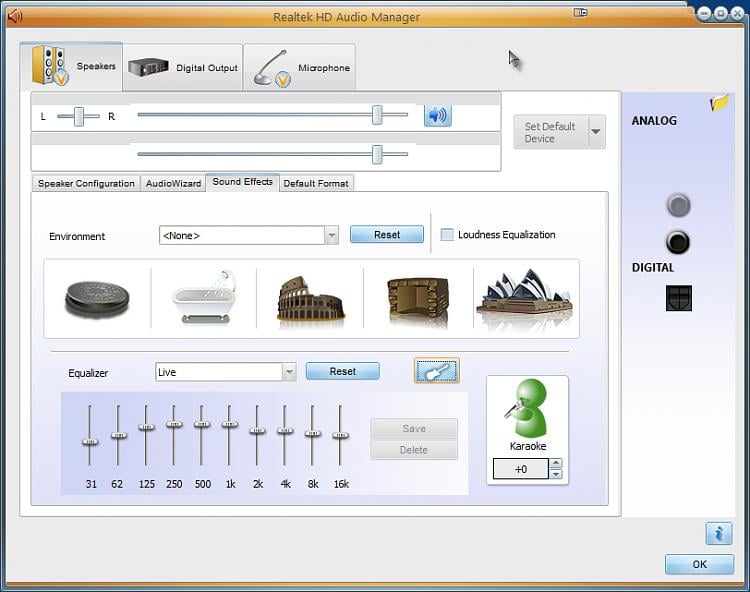The width and height of the screenshot is (750, 592).
Task: Click the 4k equalizer slider
Action: [x=285, y=431]
